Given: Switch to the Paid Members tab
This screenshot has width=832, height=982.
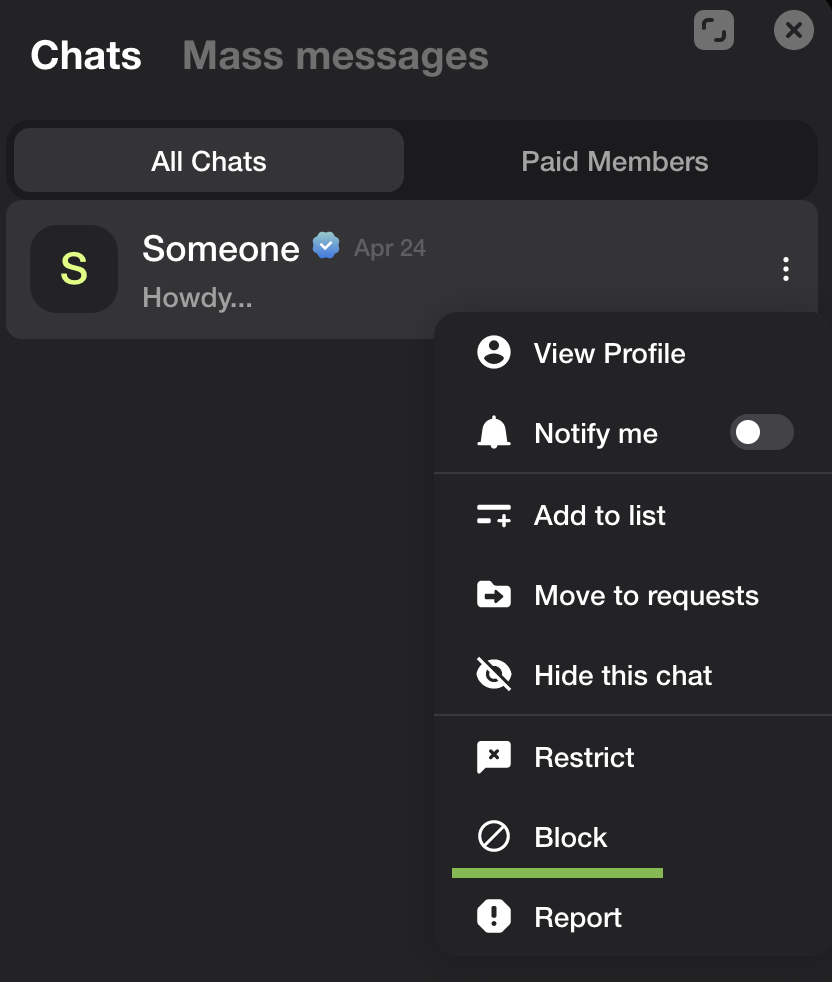Looking at the screenshot, I should [x=614, y=160].
